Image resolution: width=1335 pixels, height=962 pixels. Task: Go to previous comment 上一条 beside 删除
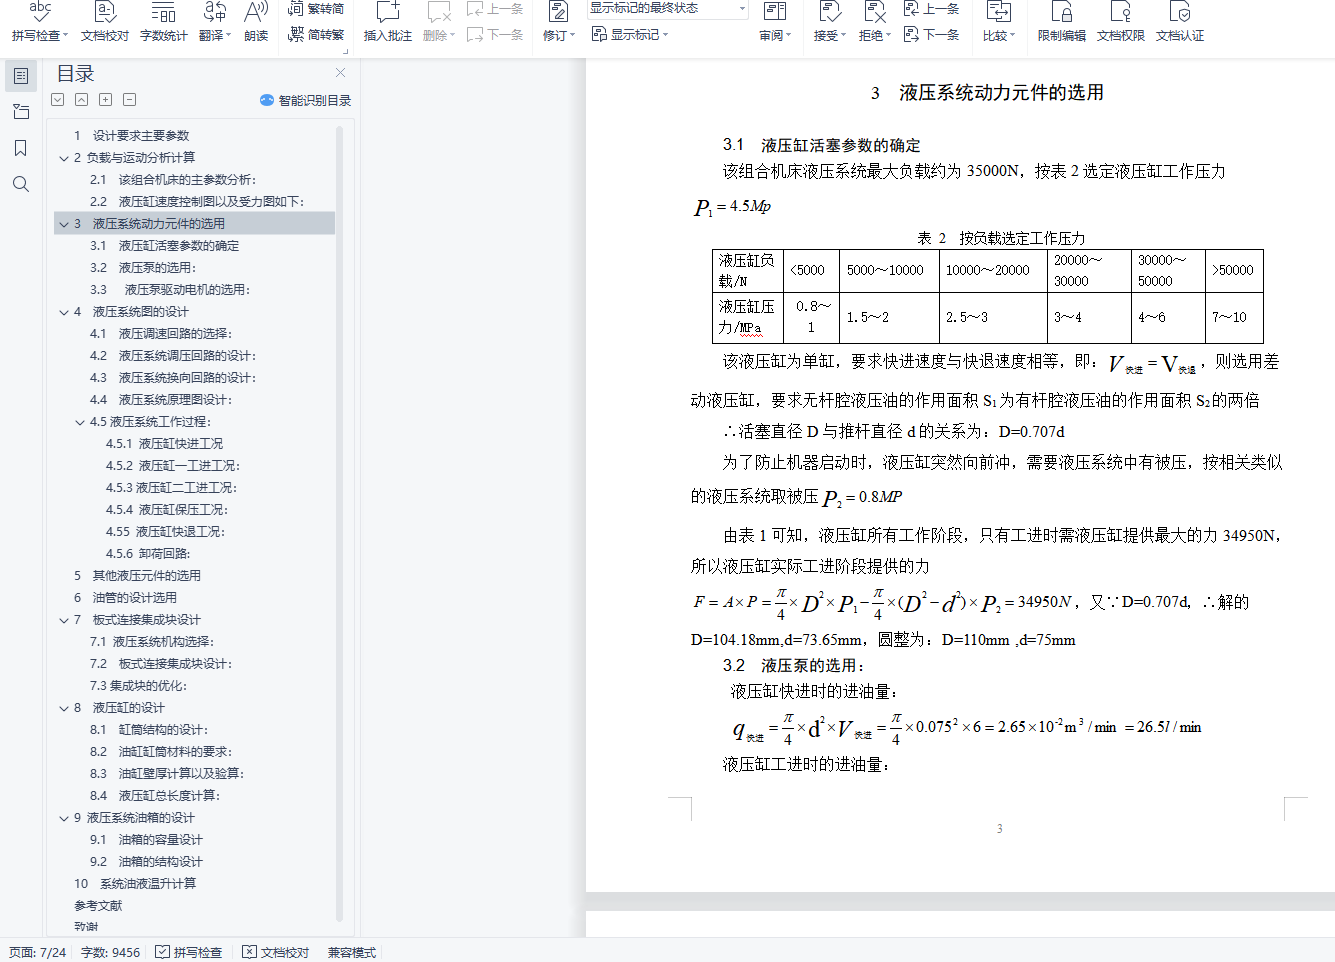(x=495, y=9)
